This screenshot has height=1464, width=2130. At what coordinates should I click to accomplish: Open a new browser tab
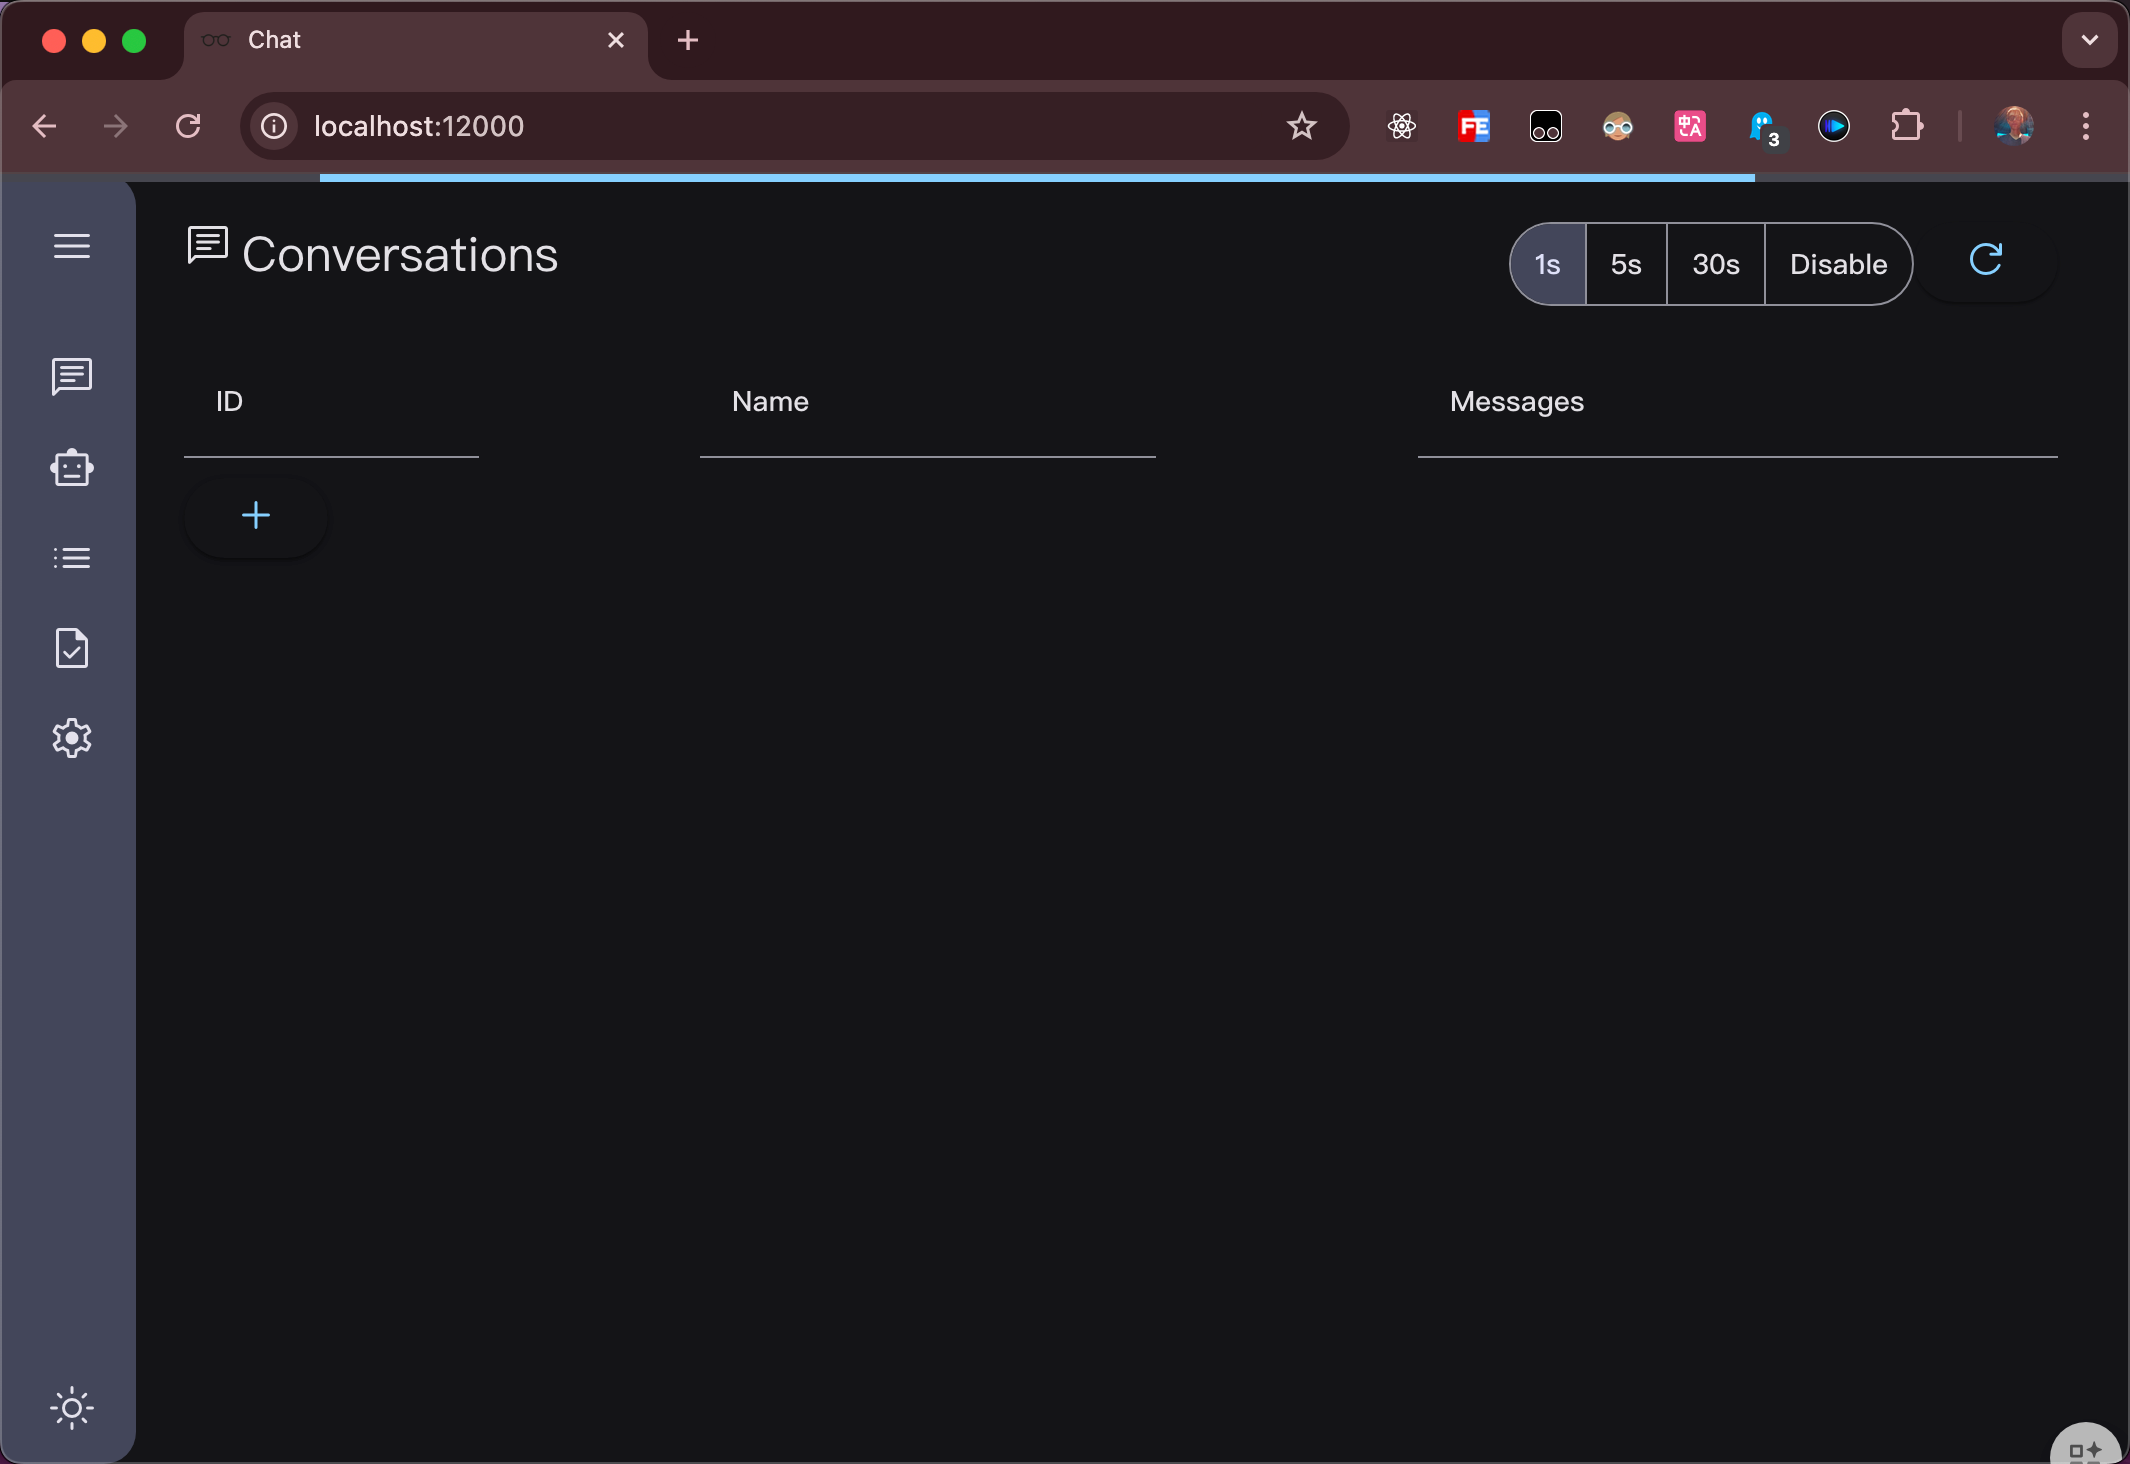(688, 40)
